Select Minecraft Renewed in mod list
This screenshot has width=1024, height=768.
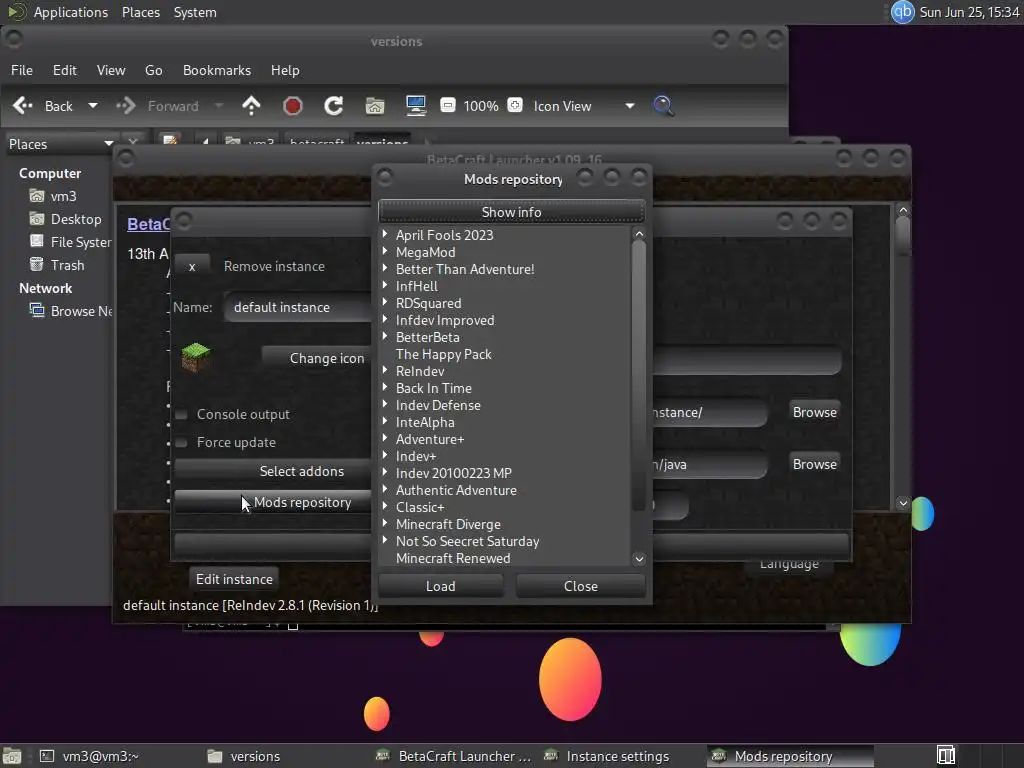pyautogui.click(x=453, y=558)
